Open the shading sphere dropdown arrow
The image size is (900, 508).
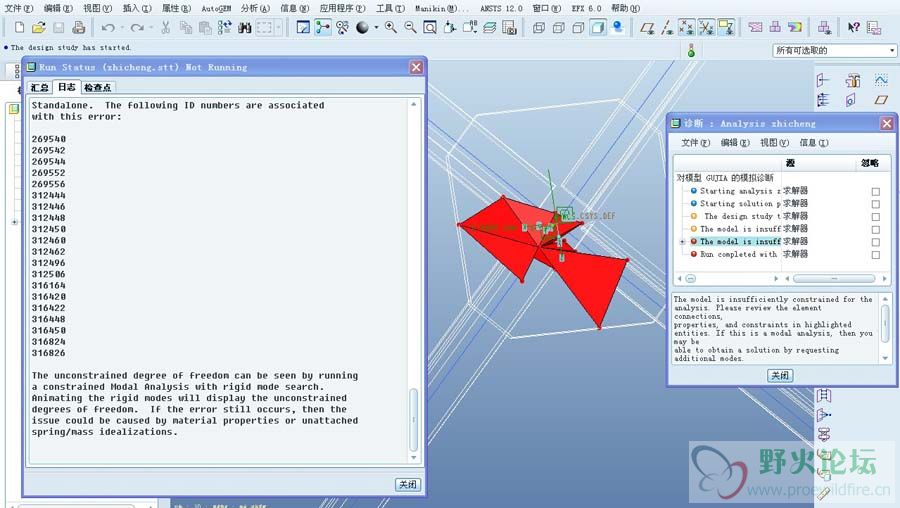point(377,27)
